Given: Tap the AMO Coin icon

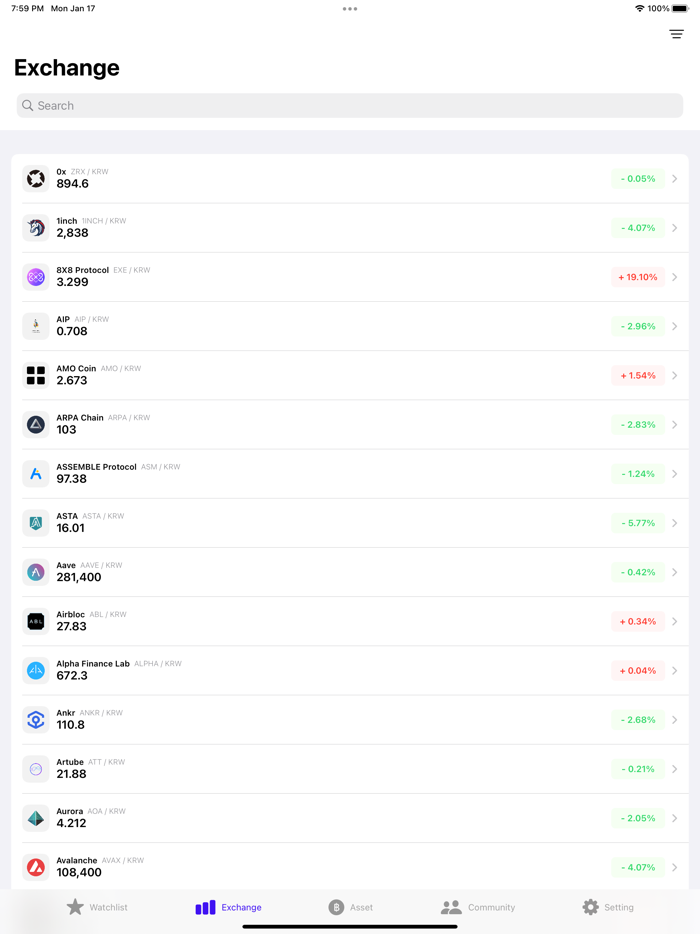Looking at the screenshot, I should point(36,375).
